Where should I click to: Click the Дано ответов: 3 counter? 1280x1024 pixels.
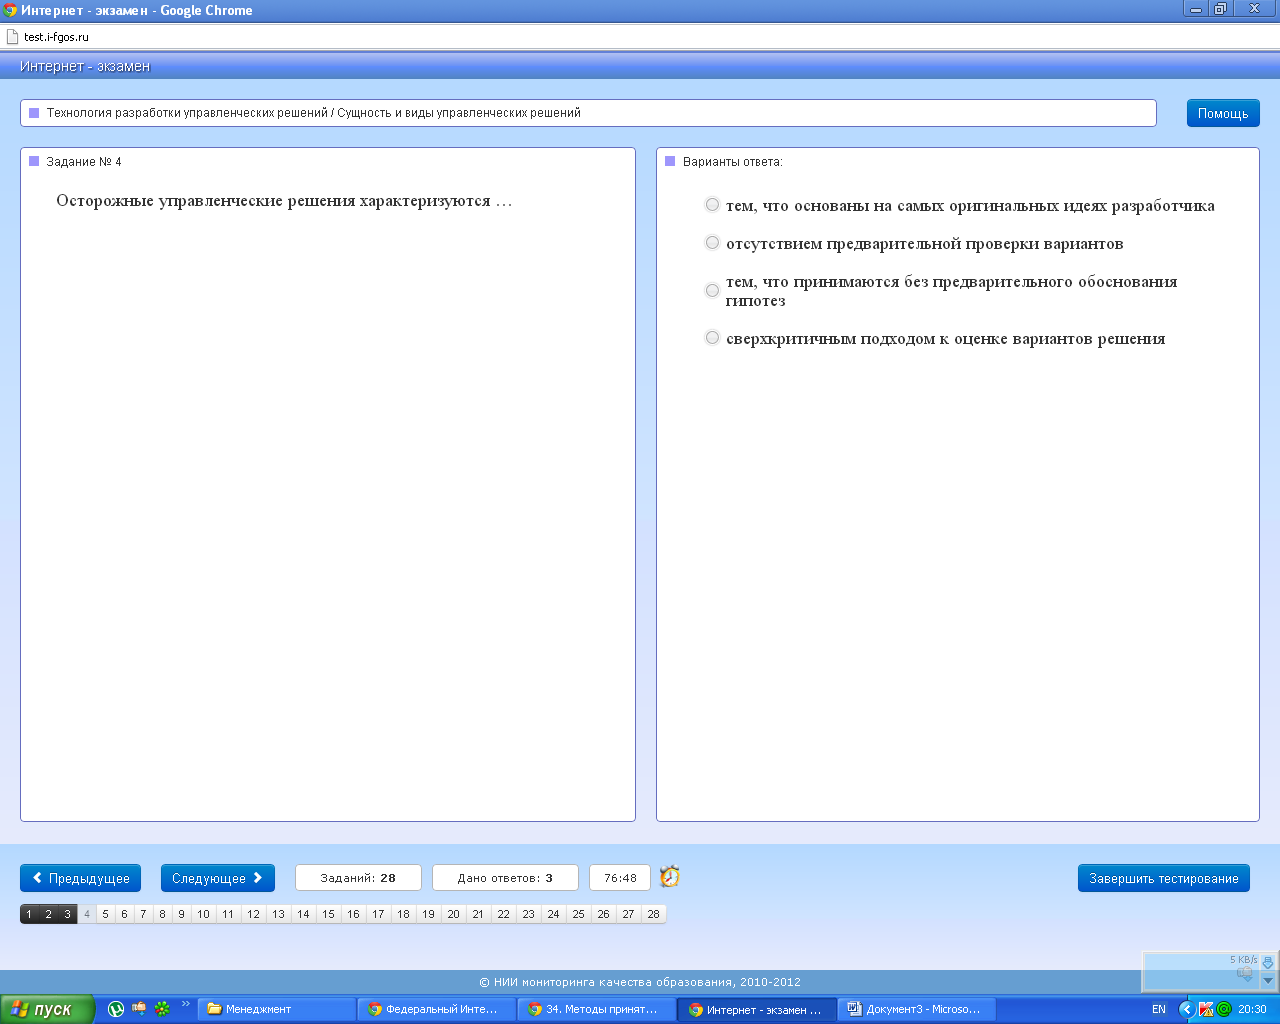click(x=505, y=878)
